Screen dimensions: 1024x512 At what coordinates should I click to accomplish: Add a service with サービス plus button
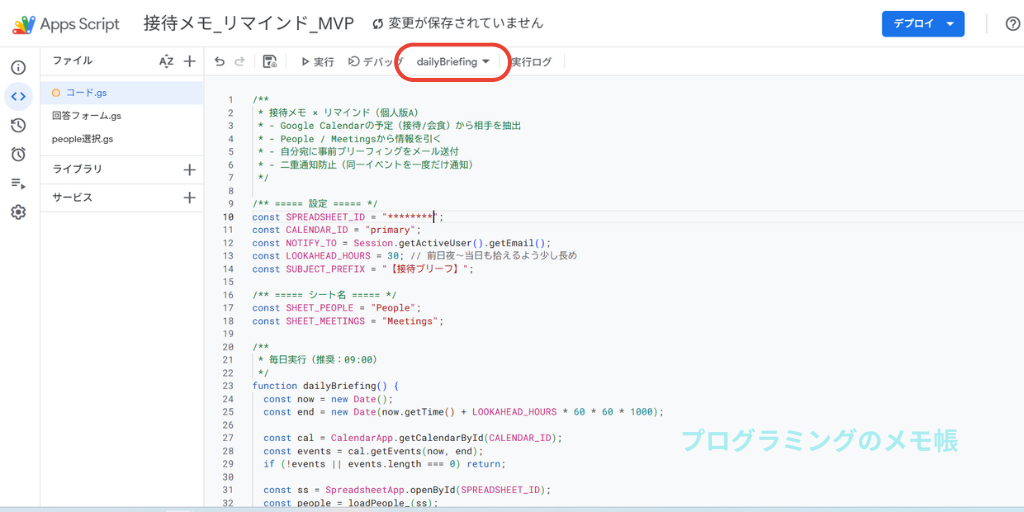[189, 198]
